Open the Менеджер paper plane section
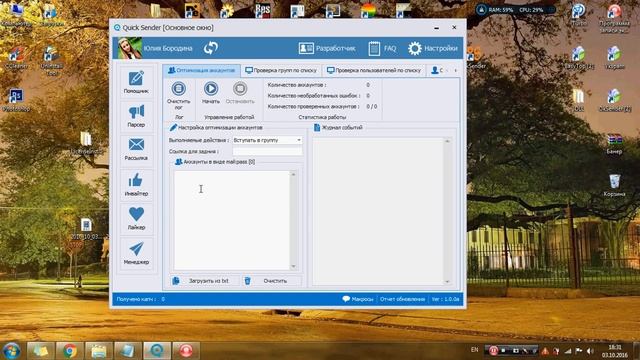The image size is (640, 360). [x=136, y=253]
